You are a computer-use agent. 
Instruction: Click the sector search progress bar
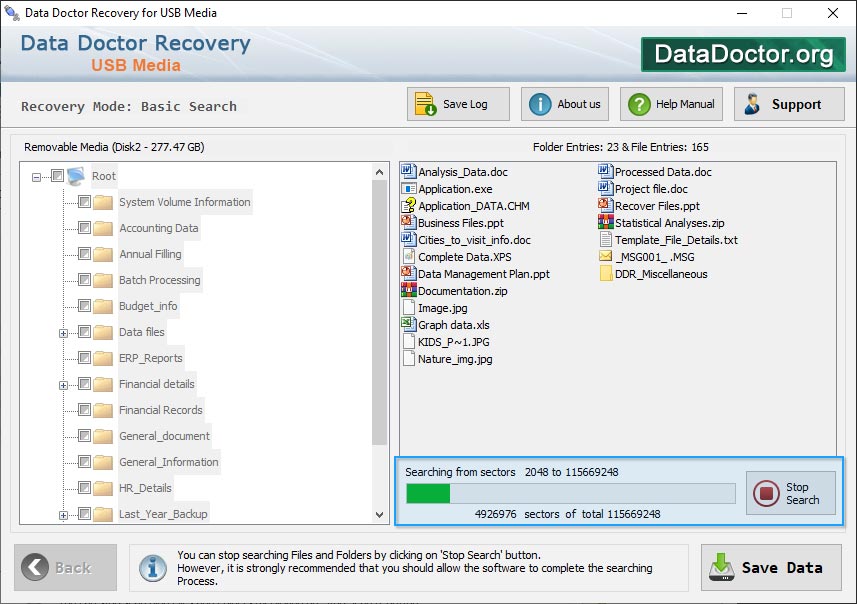point(571,493)
